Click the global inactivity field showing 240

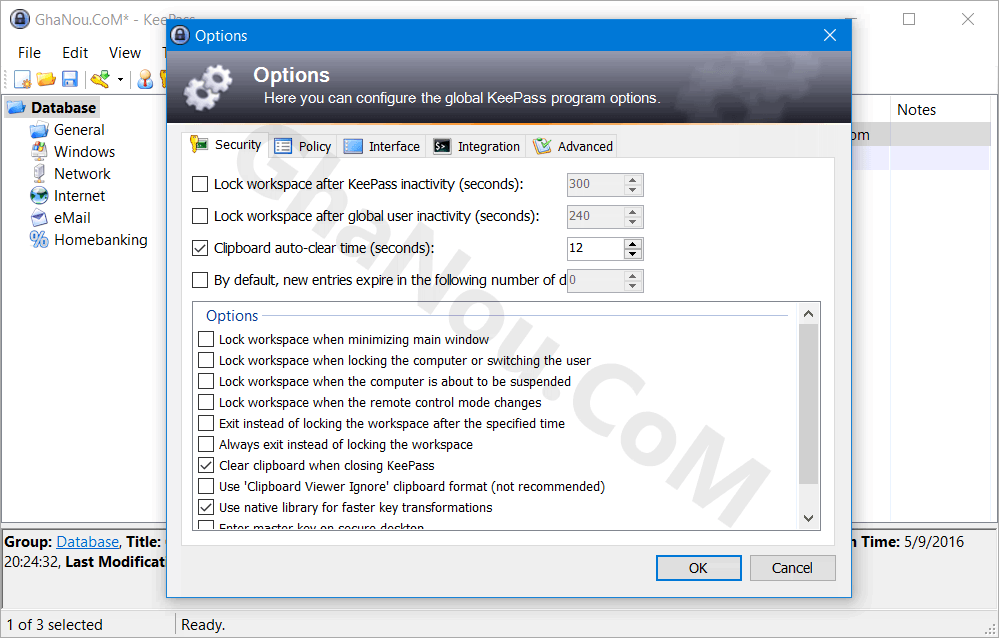point(596,217)
